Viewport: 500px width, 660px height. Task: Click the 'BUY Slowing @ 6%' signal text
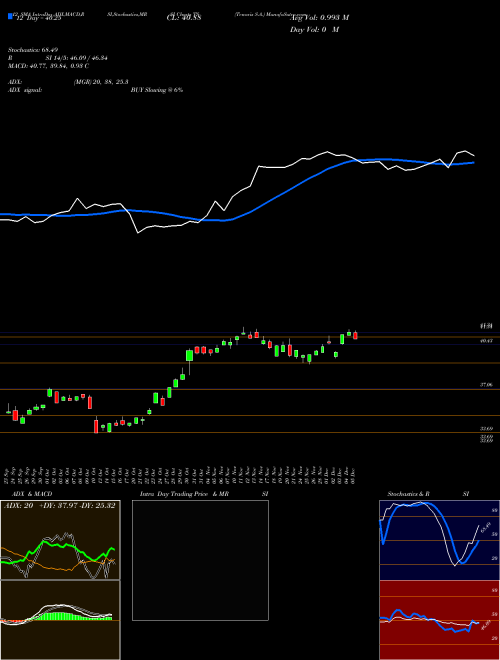157,90
